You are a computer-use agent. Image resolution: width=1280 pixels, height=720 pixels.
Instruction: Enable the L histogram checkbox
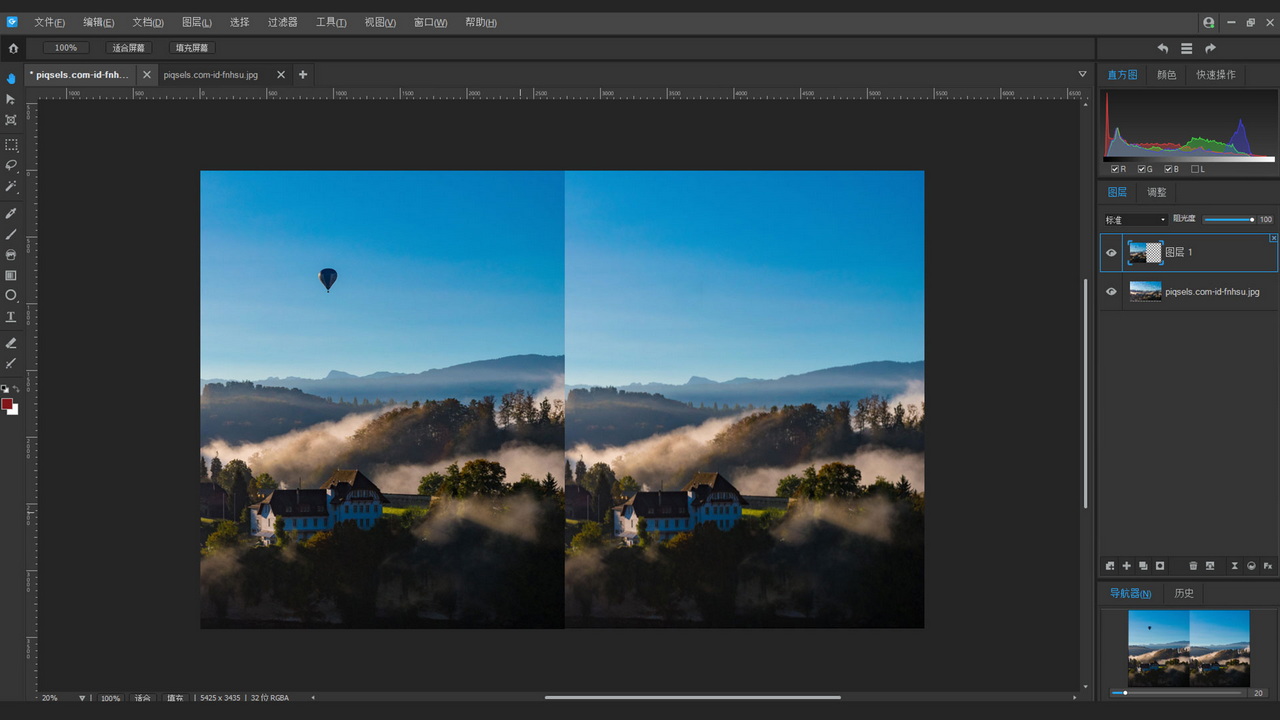point(1195,169)
